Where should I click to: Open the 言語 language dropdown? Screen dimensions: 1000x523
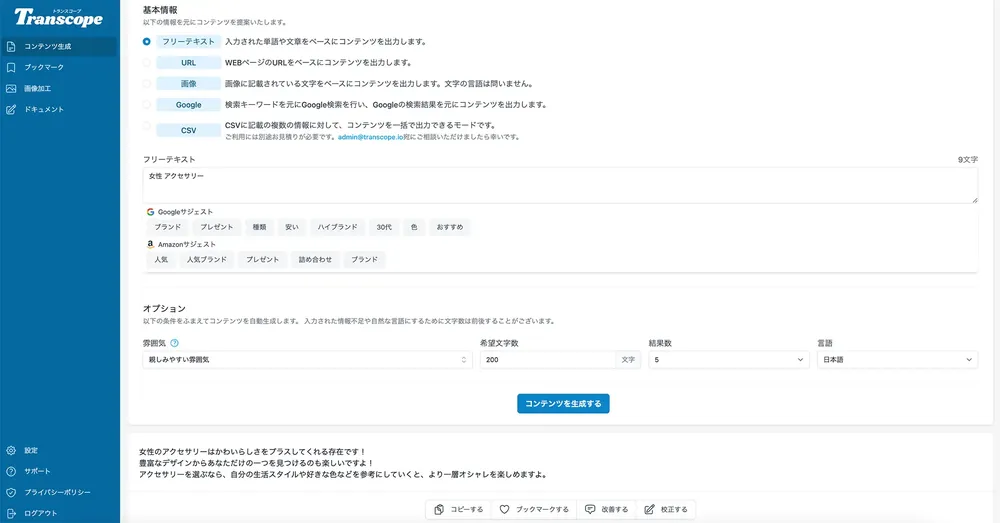(896, 360)
